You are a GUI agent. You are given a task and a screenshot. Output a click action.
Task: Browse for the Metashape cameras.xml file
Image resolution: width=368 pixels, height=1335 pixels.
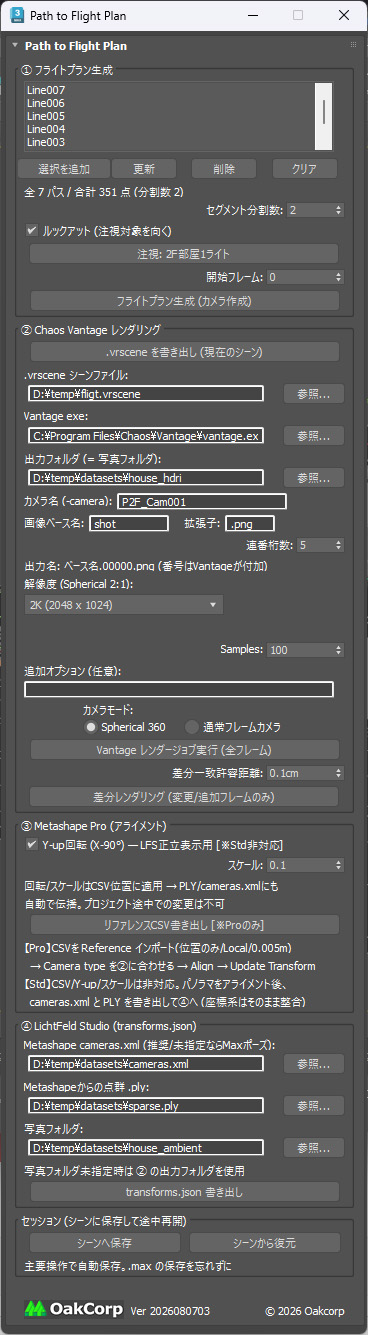(313, 1064)
